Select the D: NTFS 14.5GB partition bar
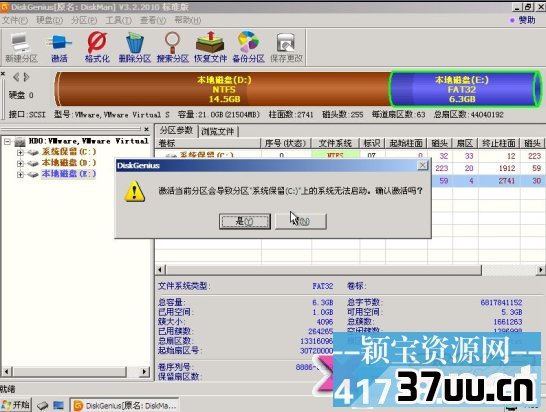This screenshot has height=412, width=546. [223, 89]
